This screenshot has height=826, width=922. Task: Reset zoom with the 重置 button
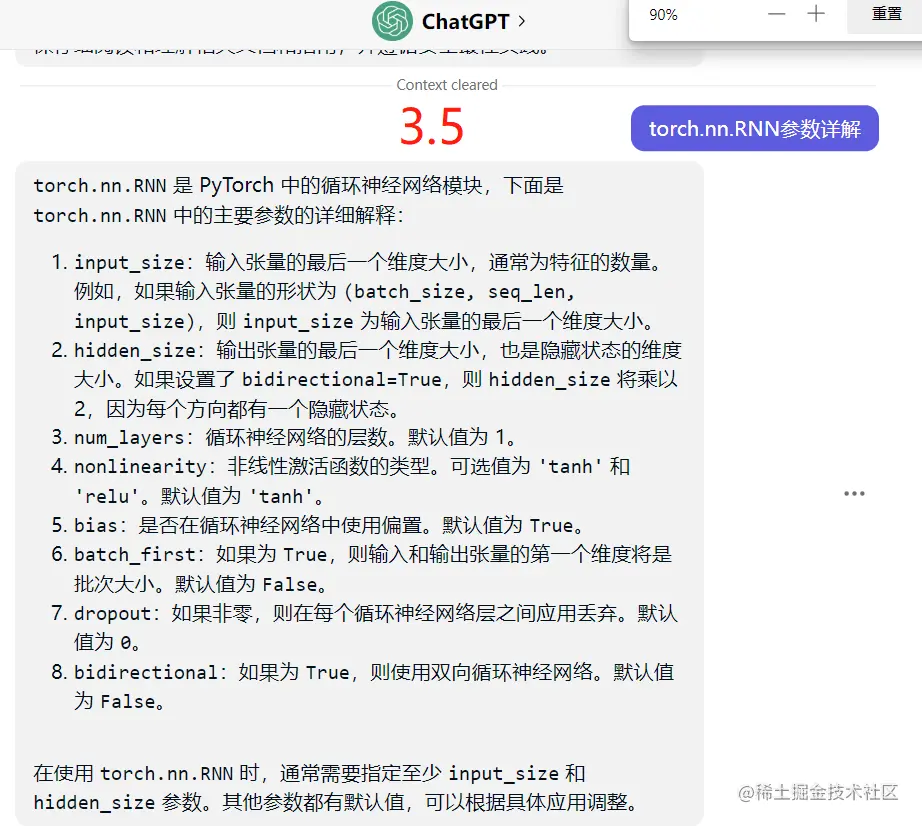886,14
